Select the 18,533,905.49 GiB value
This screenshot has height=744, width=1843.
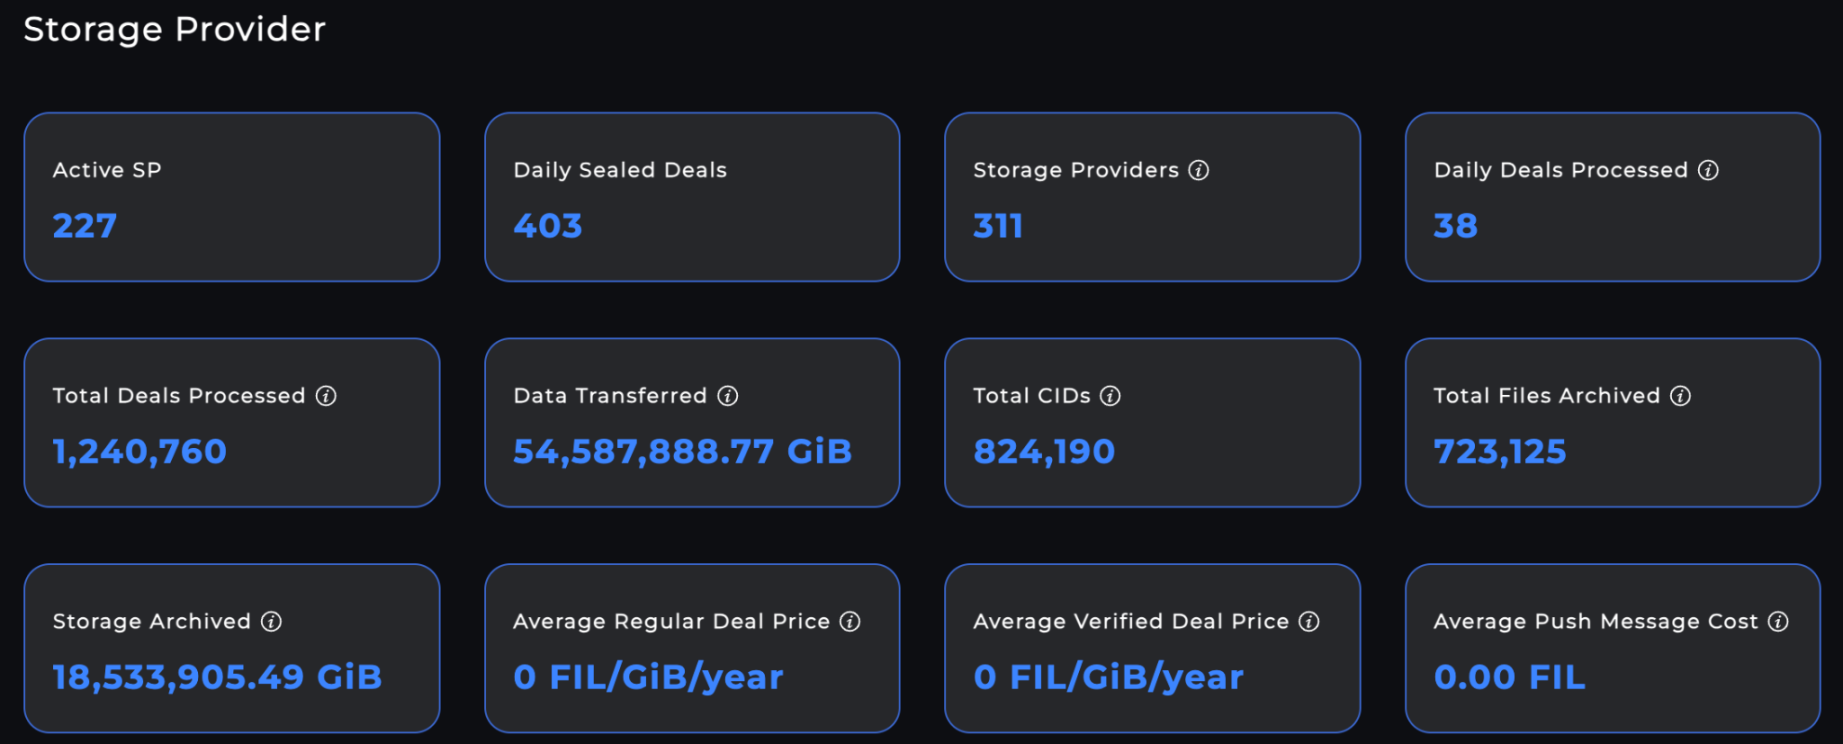tap(217, 678)
